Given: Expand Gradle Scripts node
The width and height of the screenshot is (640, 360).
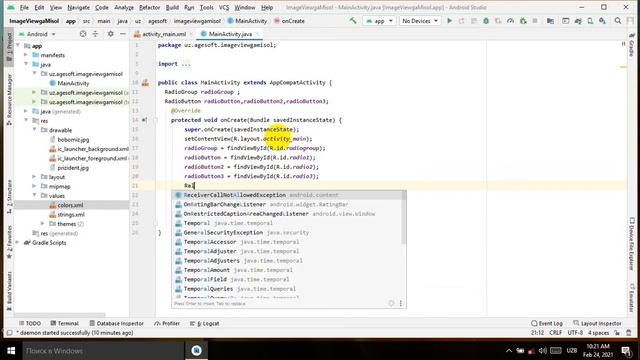Looking at the screenshot, I should [x=17, y=243].
